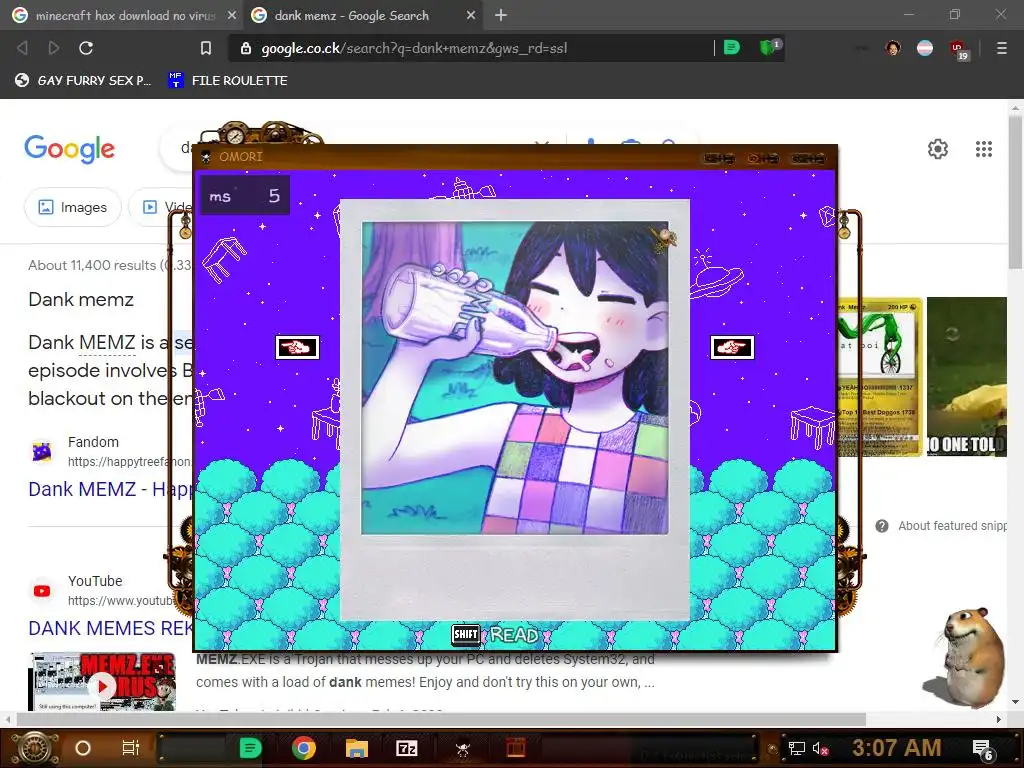Open Task View on the taskbar

pyautogui.click(x=131, y=748)
